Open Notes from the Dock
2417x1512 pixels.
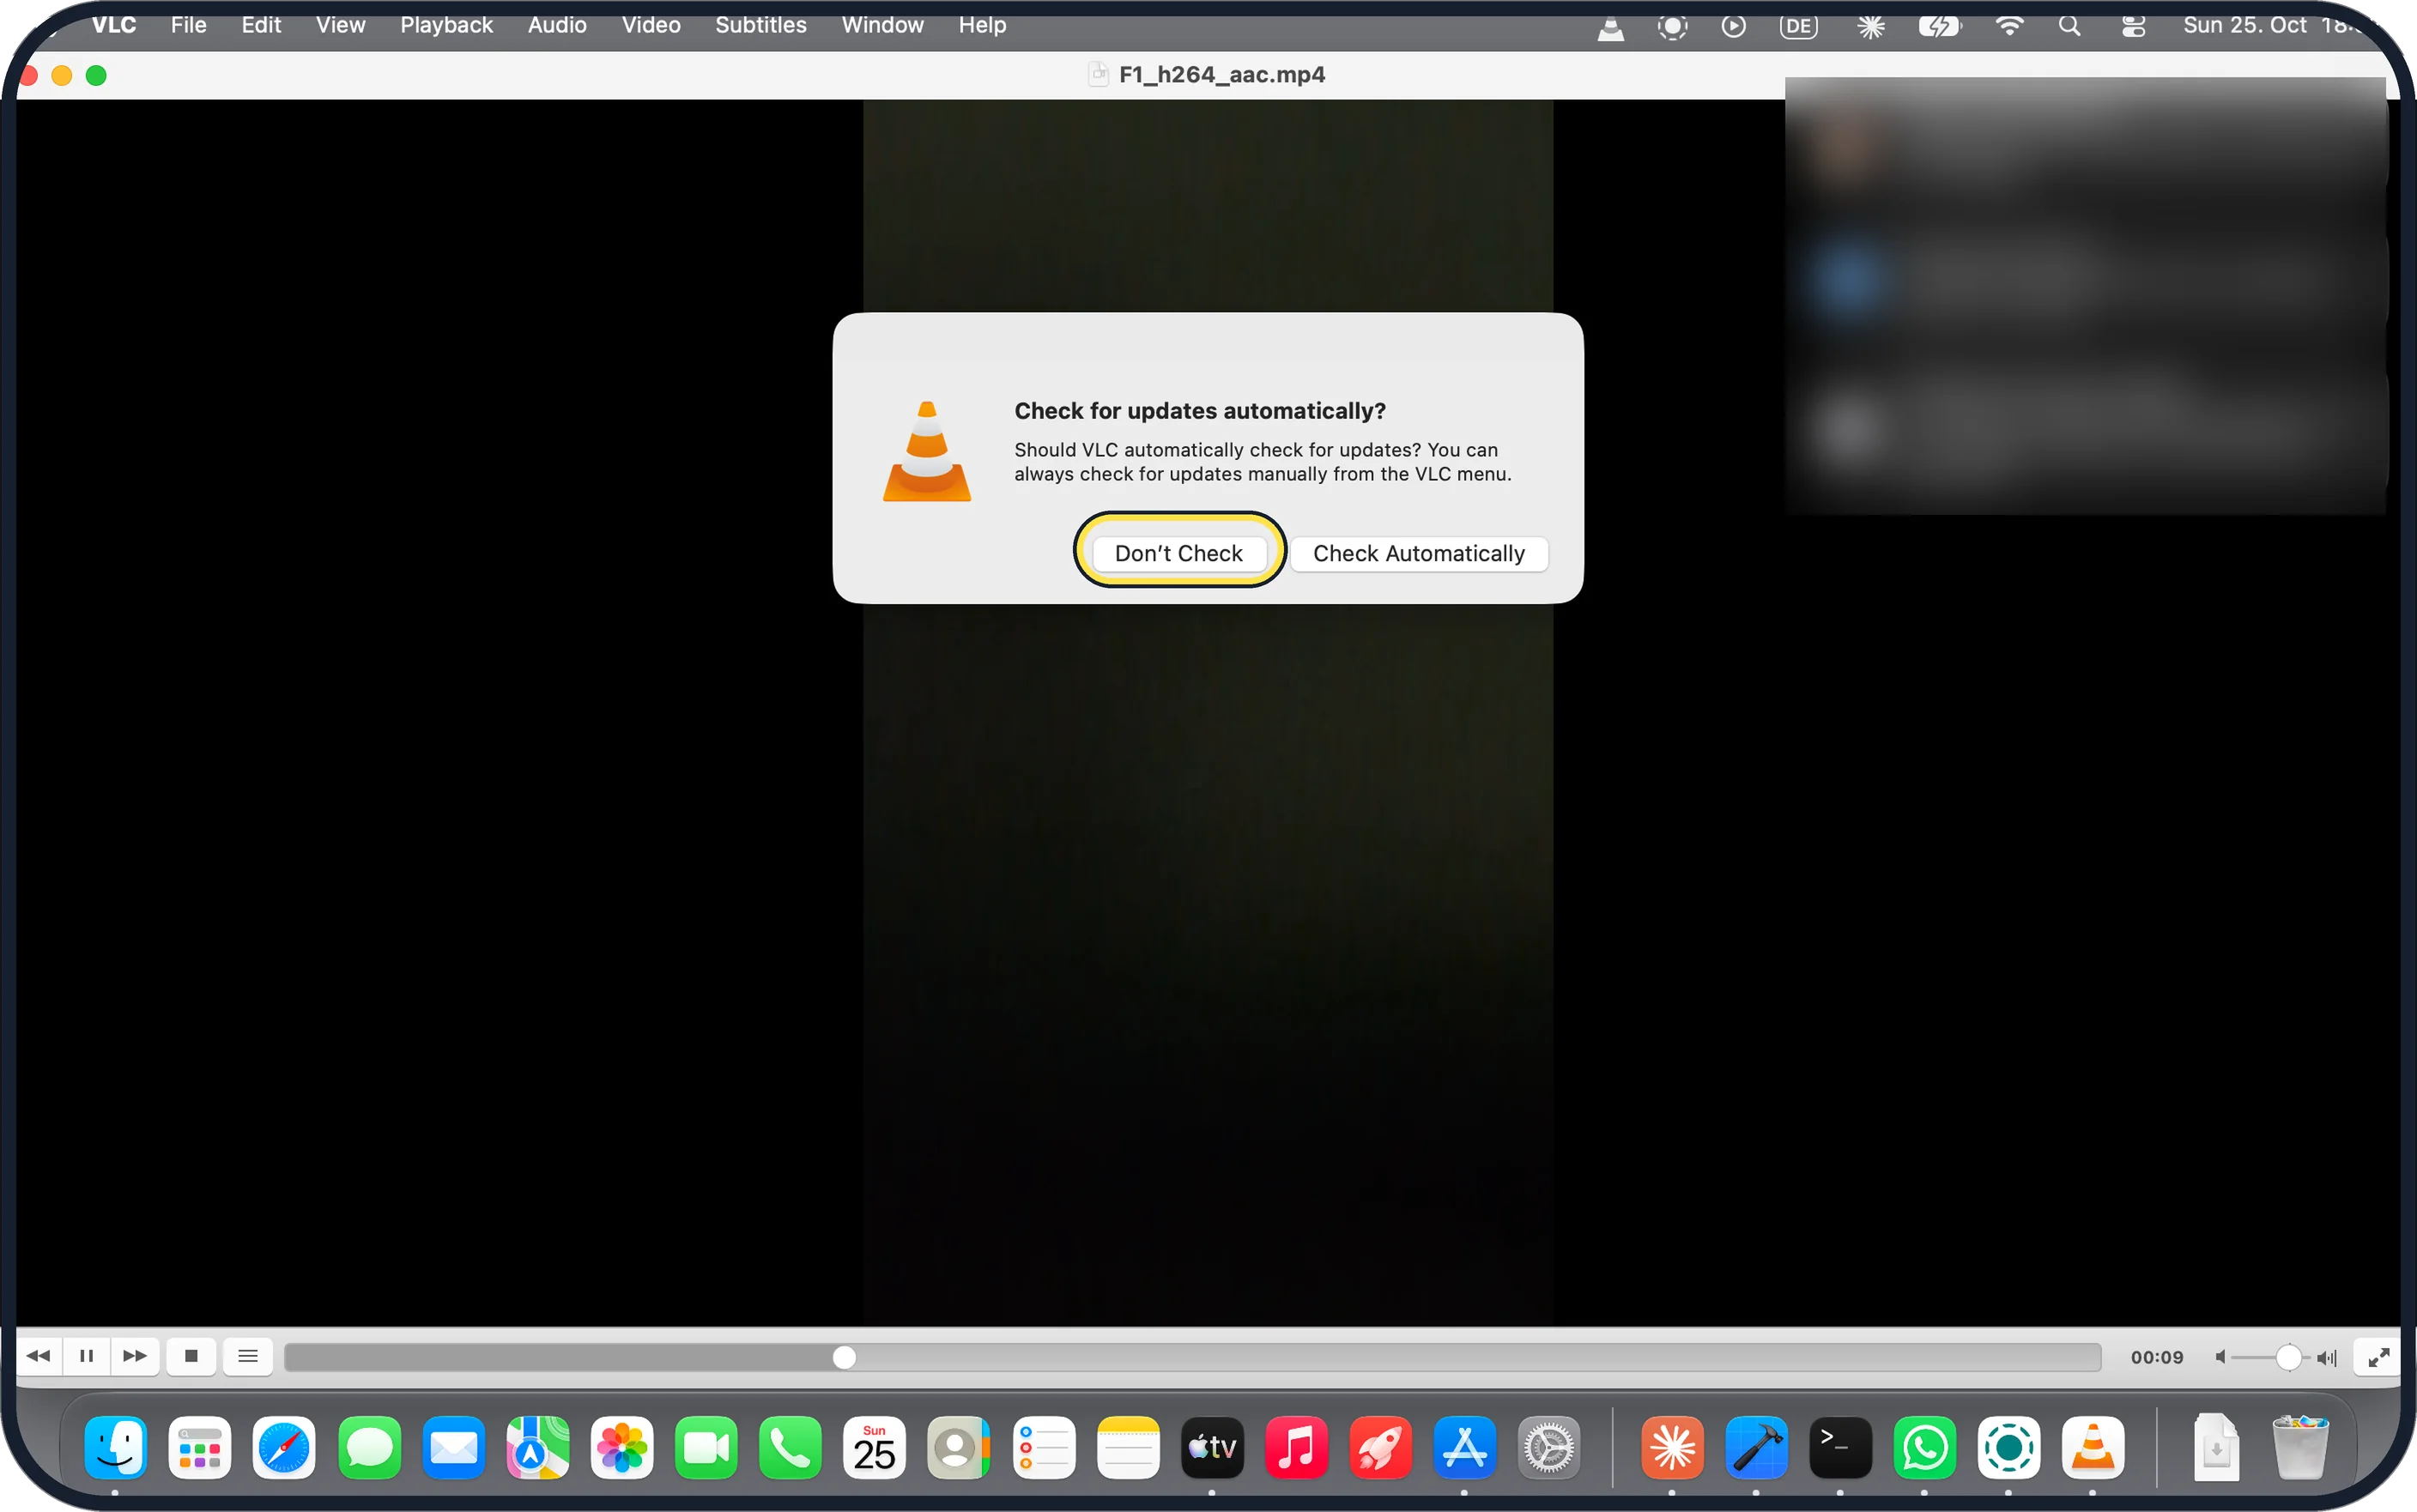(1127, 1447)
